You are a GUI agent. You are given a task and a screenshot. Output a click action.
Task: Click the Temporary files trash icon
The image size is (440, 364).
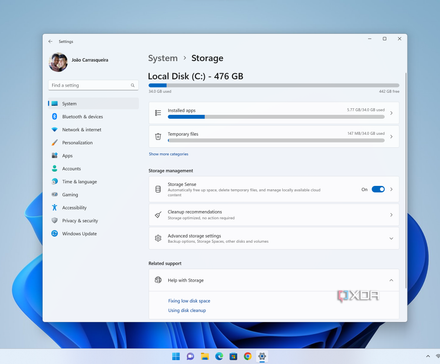tap(158, 136)
